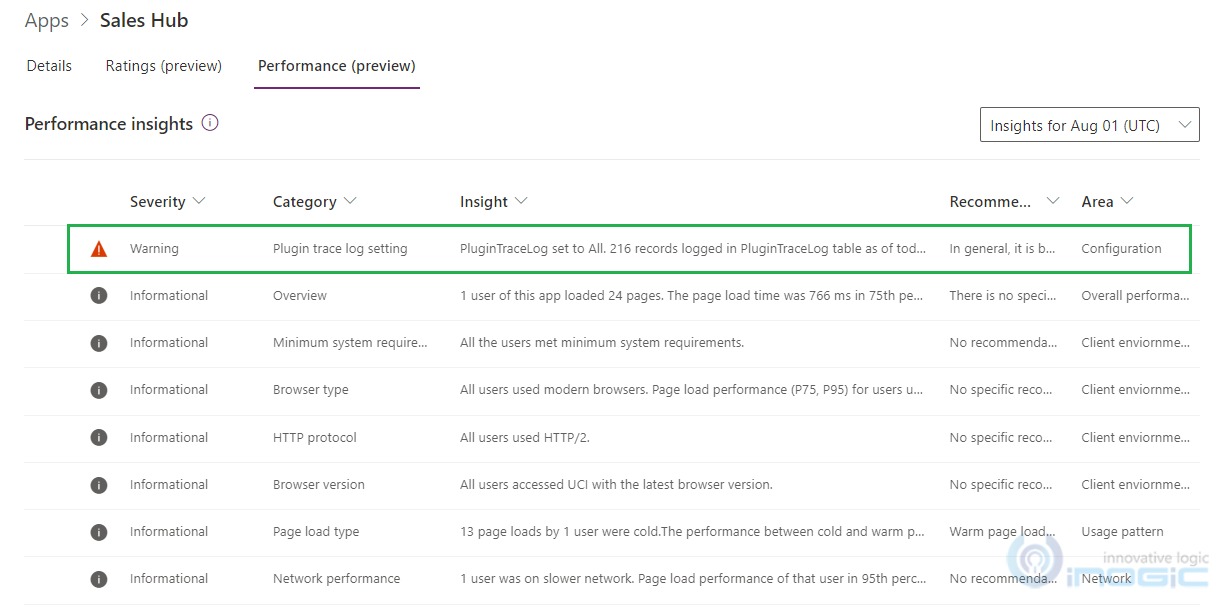The width and height of the screenshot is (1223, 608).
Task: Click 'All users accessed UCI with the latest browser version' text
Action: click(616, 485)
